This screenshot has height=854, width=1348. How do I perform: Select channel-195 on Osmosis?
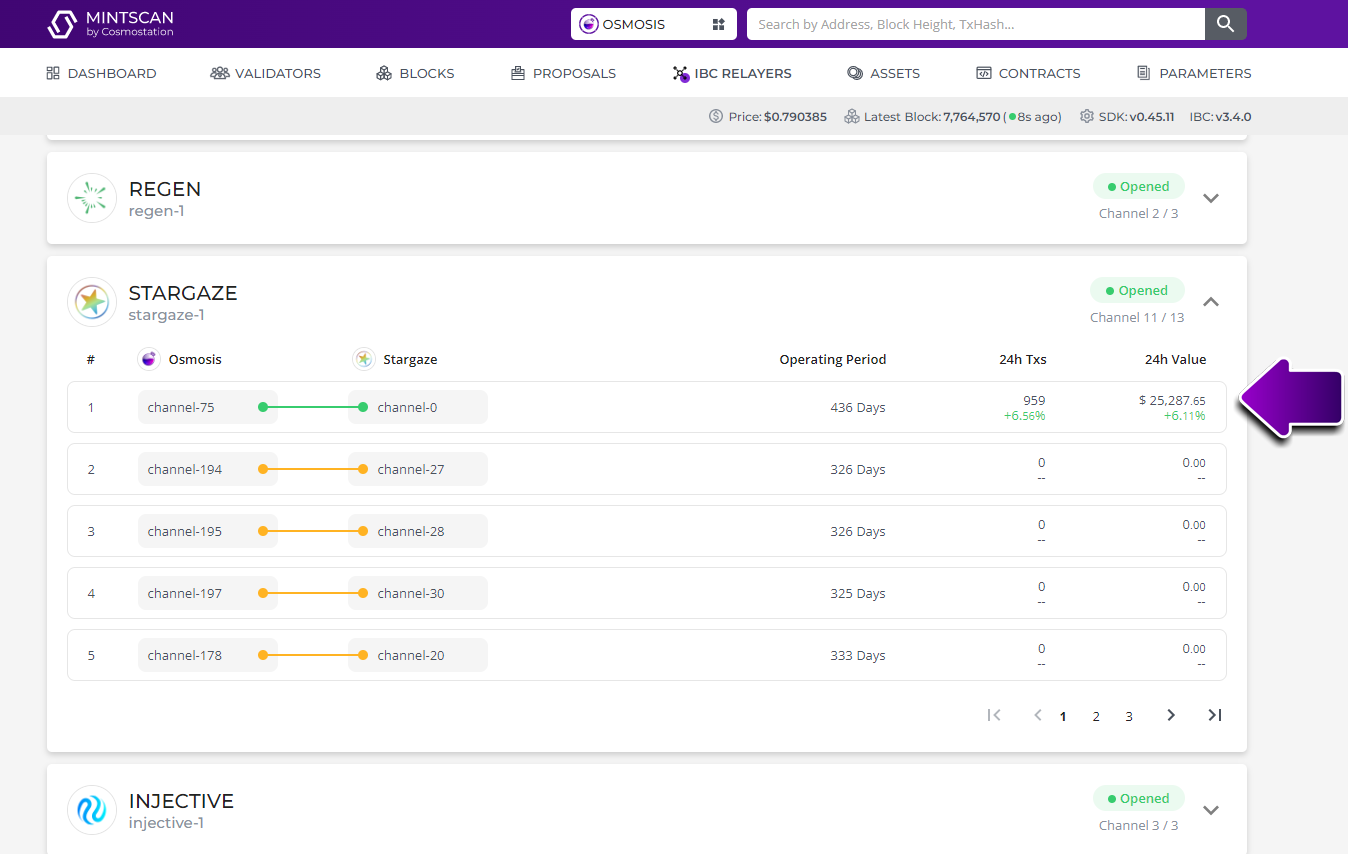[208, 531]
